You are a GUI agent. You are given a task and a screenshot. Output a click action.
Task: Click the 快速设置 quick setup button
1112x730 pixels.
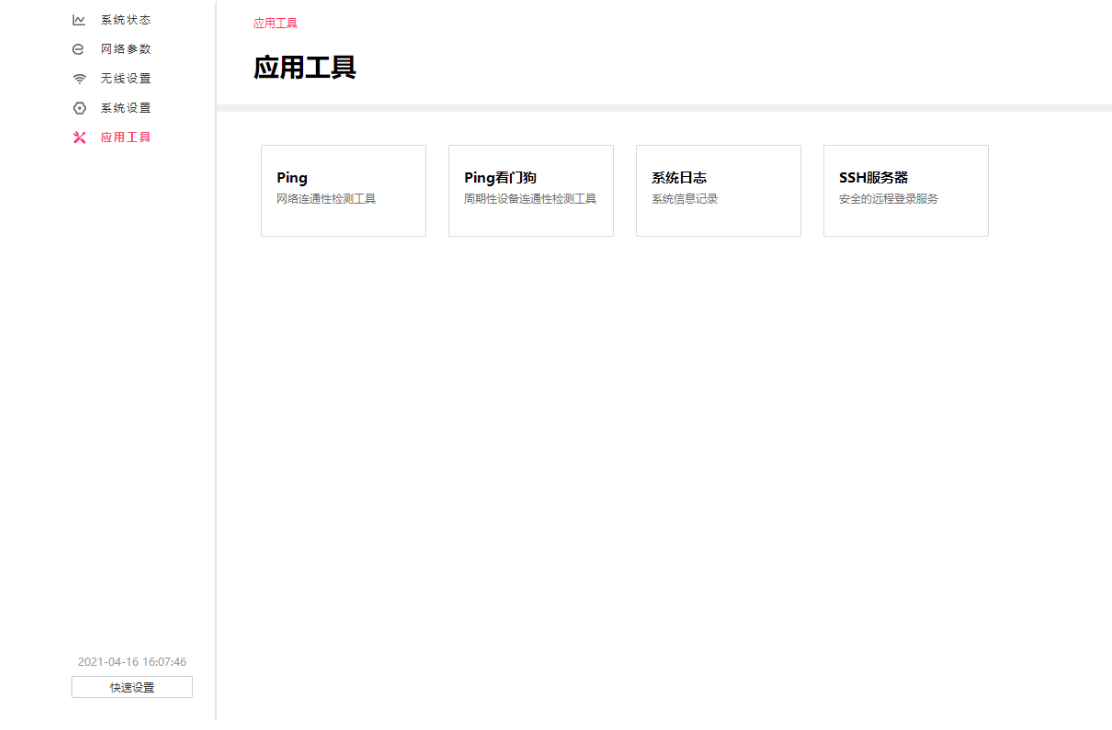(x=131, y=686)
